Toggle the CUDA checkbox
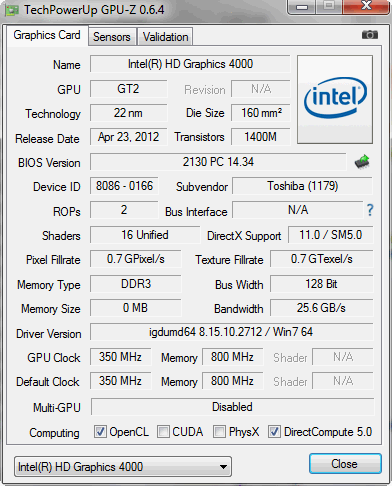 pos(163,431)
